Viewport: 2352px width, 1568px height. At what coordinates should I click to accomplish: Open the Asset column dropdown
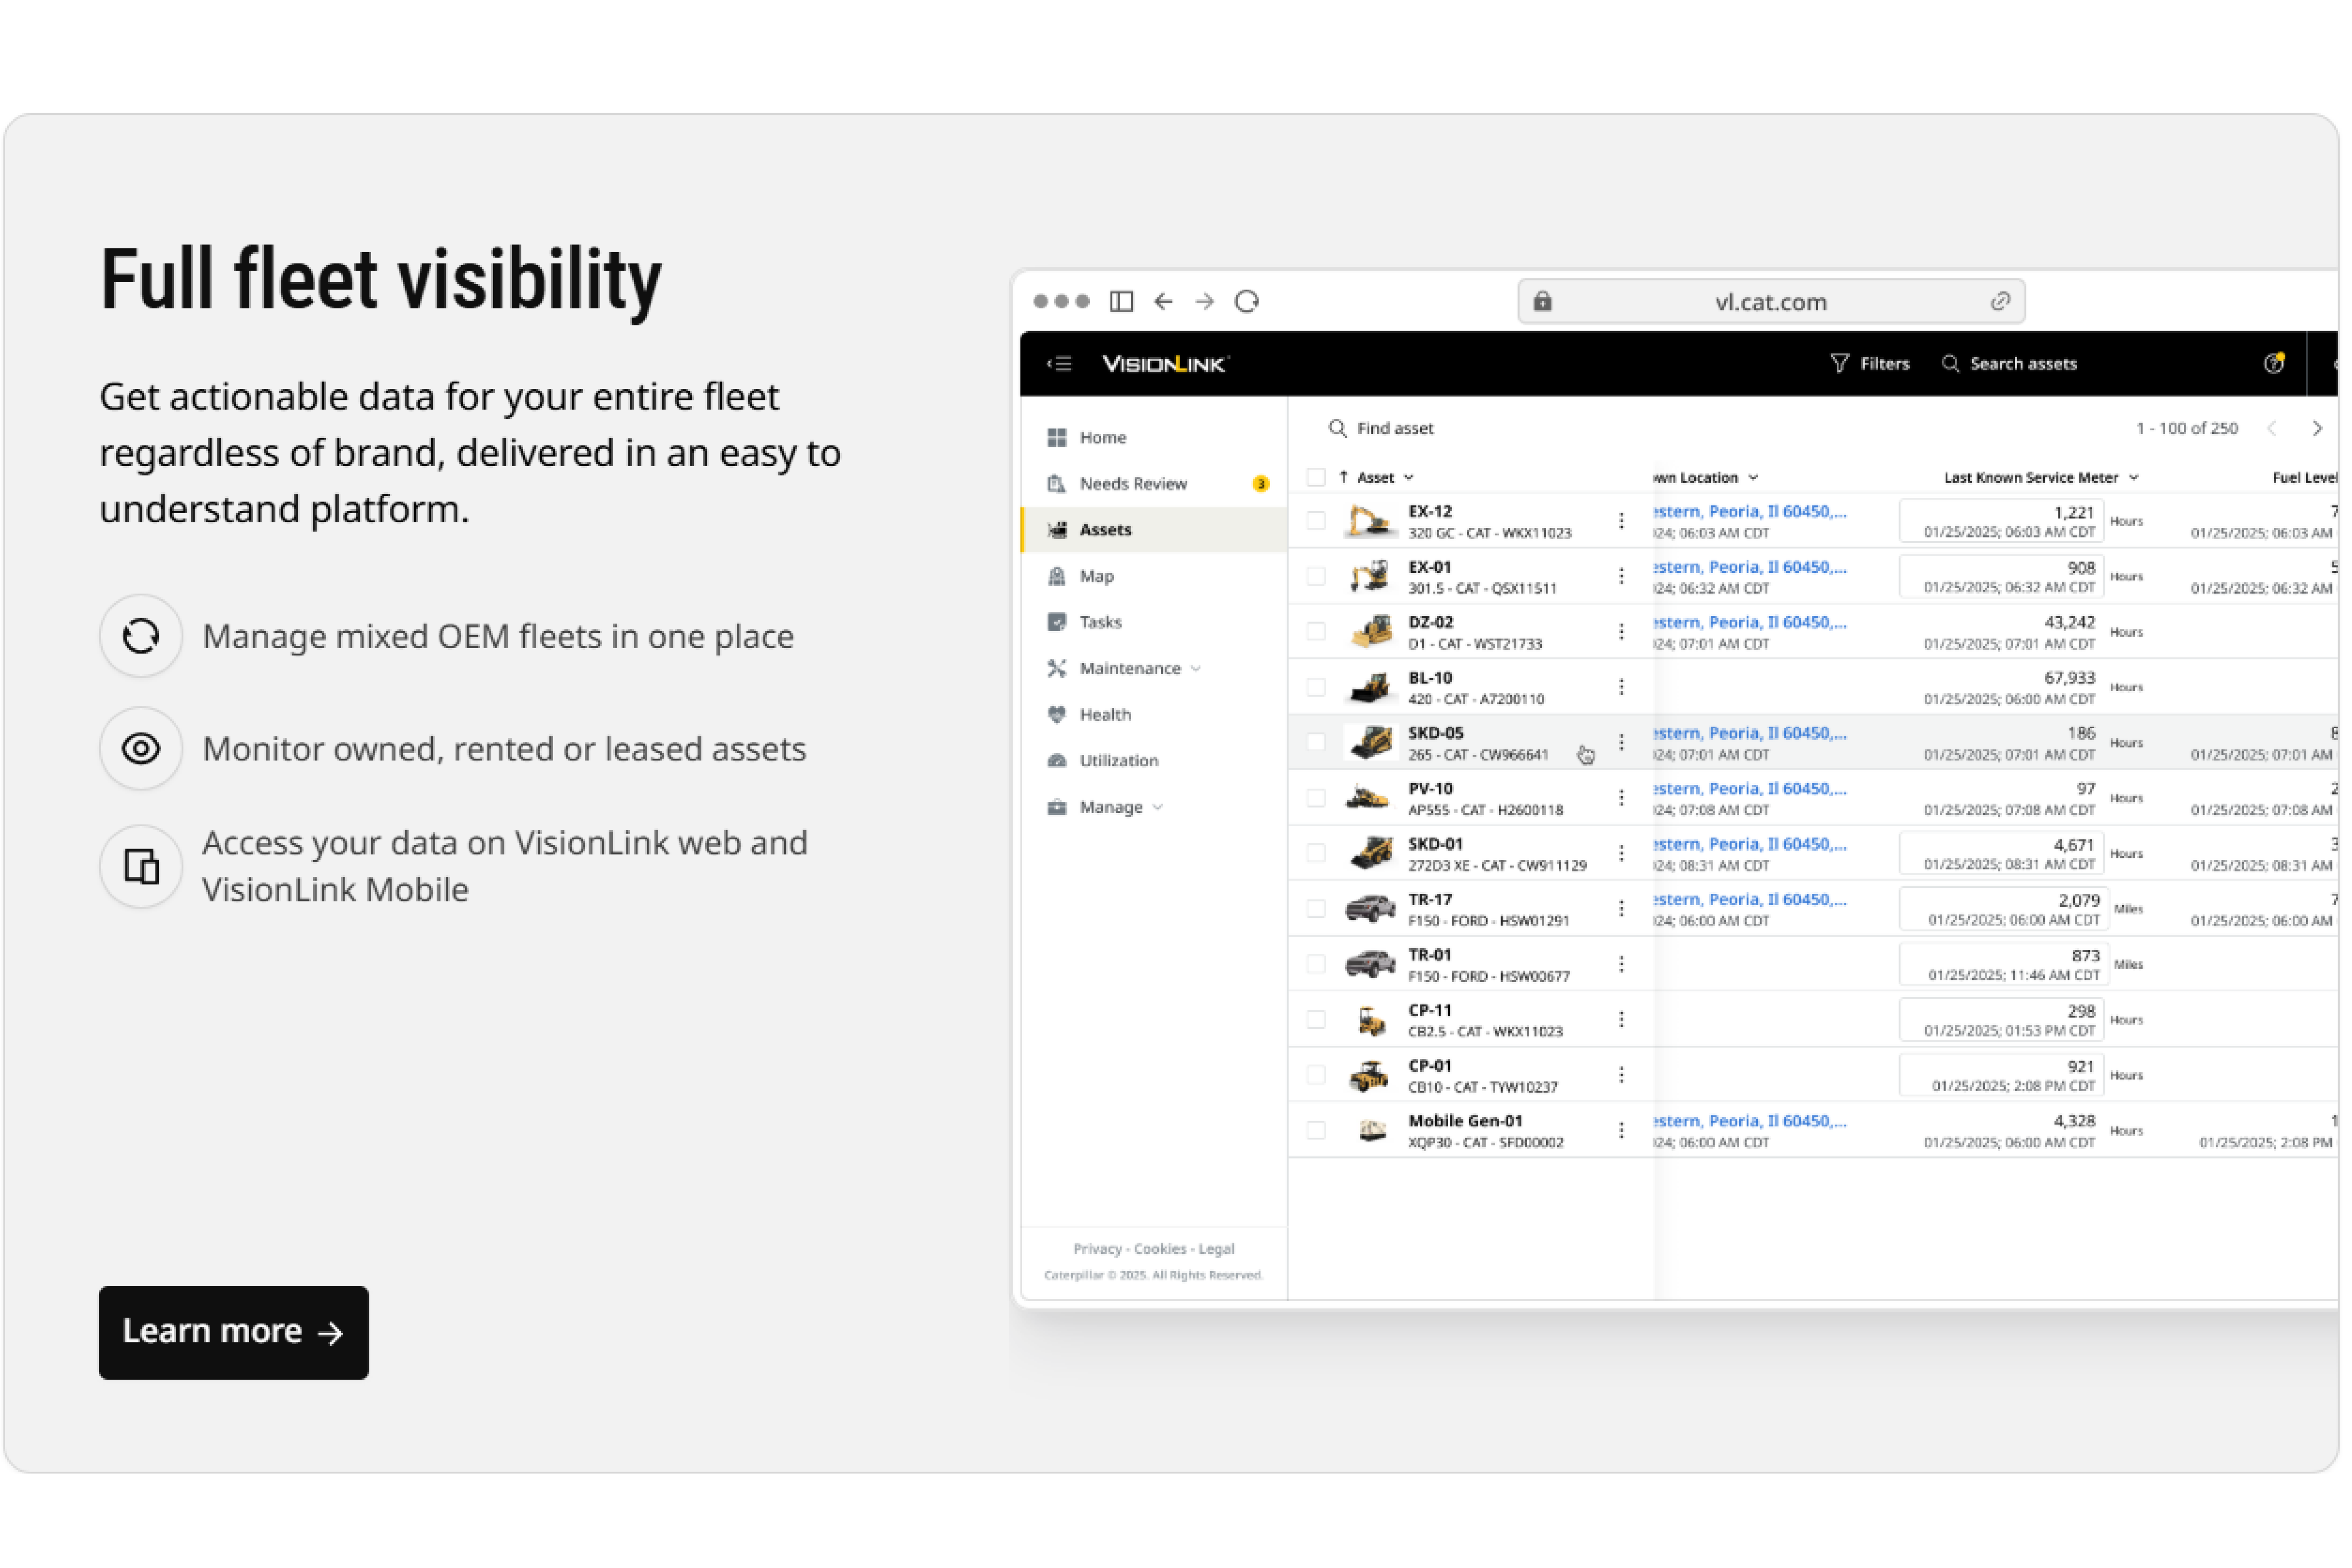click(x=1409, y=478)
